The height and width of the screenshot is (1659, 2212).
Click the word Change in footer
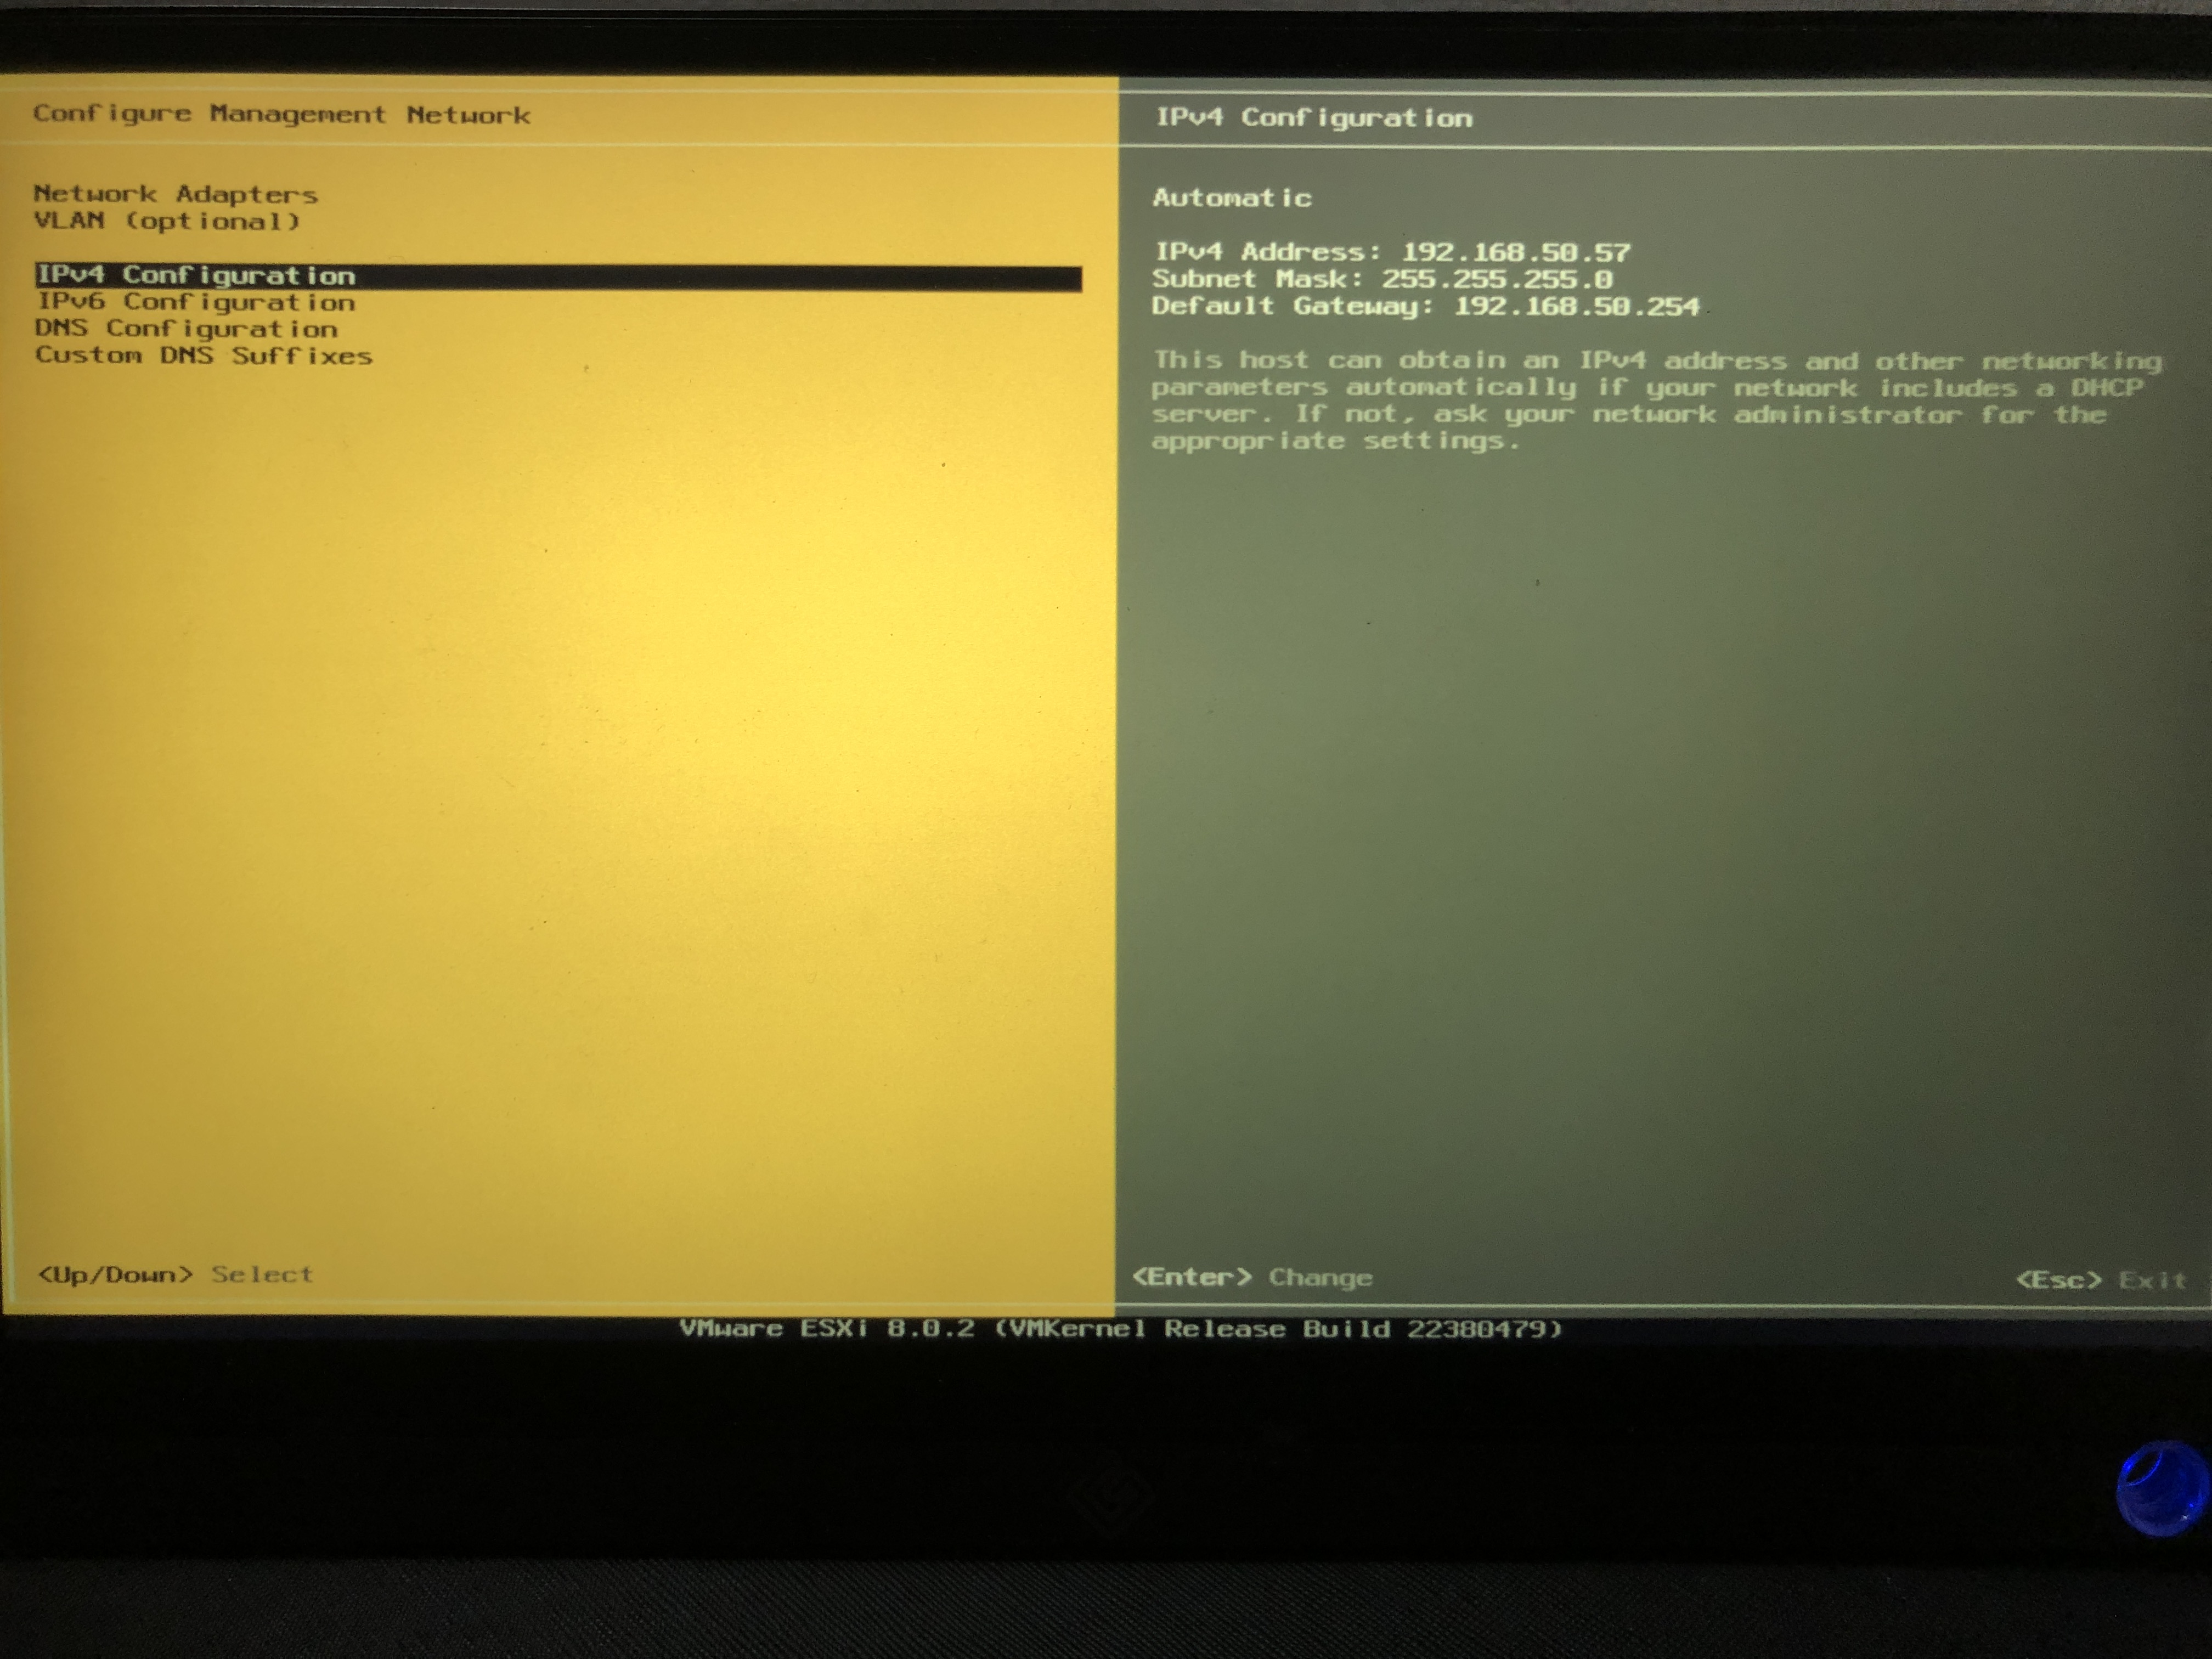pyautogui.click(x=1320, y=1278)
